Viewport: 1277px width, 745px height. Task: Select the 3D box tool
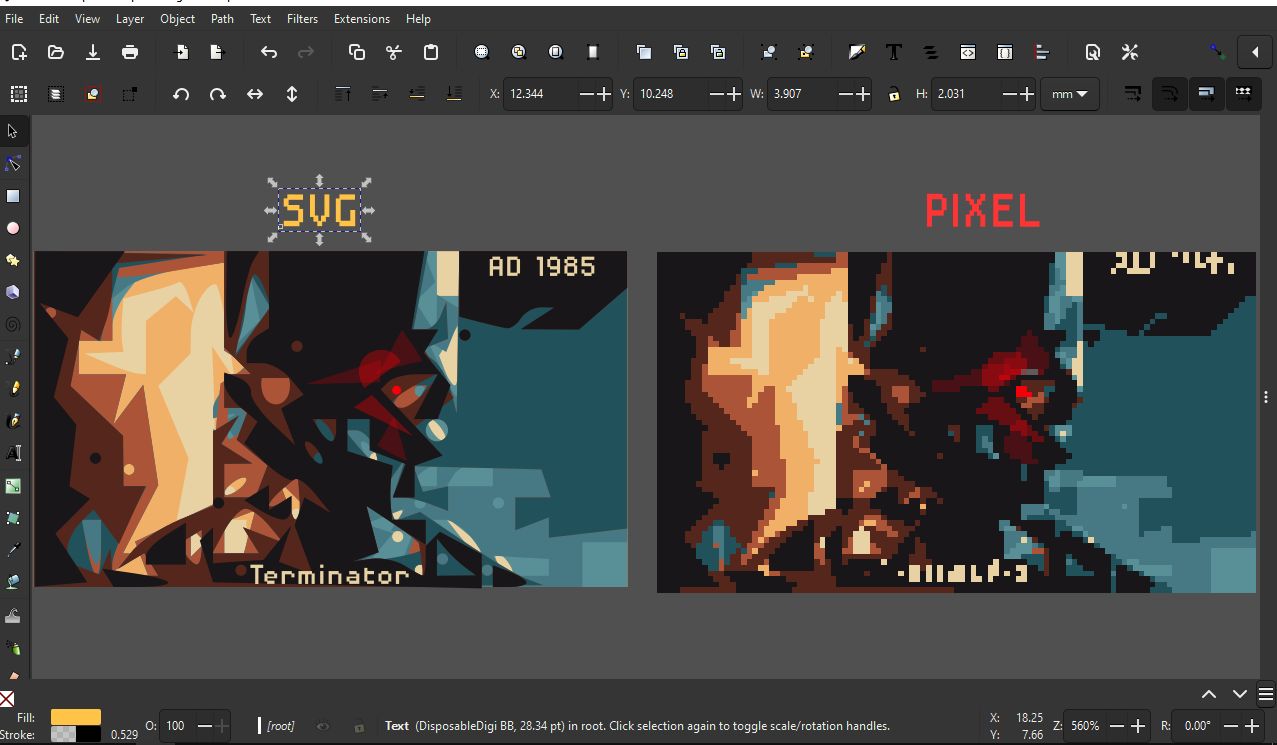click(x=13, y=292)
